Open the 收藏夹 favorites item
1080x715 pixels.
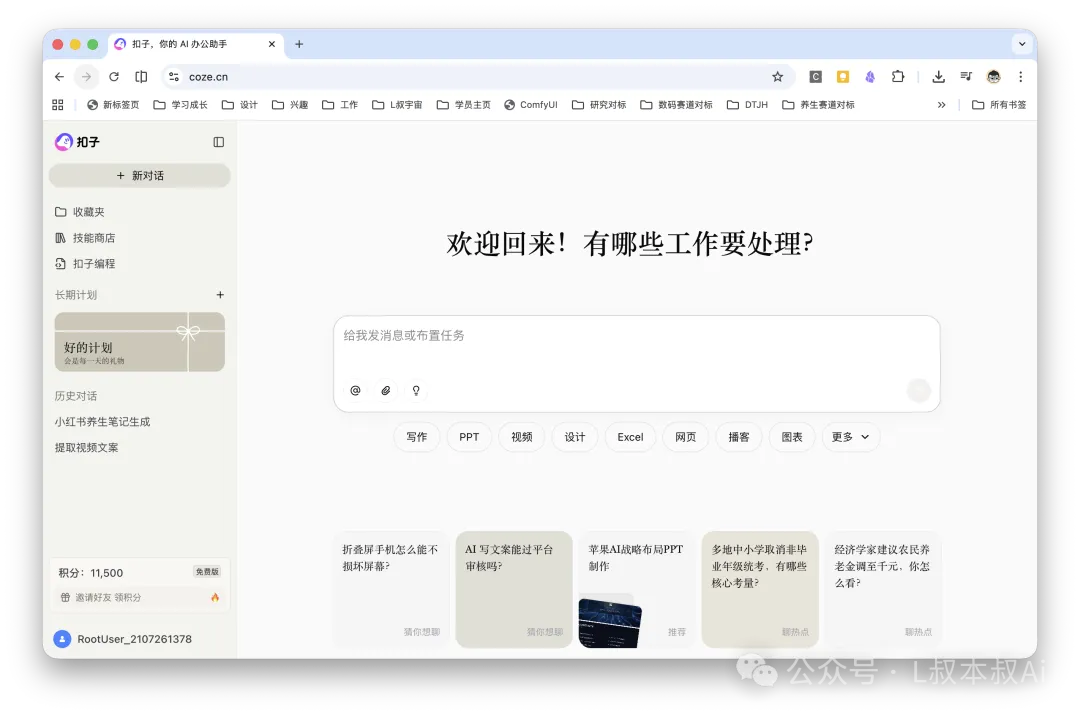point(80,212)
